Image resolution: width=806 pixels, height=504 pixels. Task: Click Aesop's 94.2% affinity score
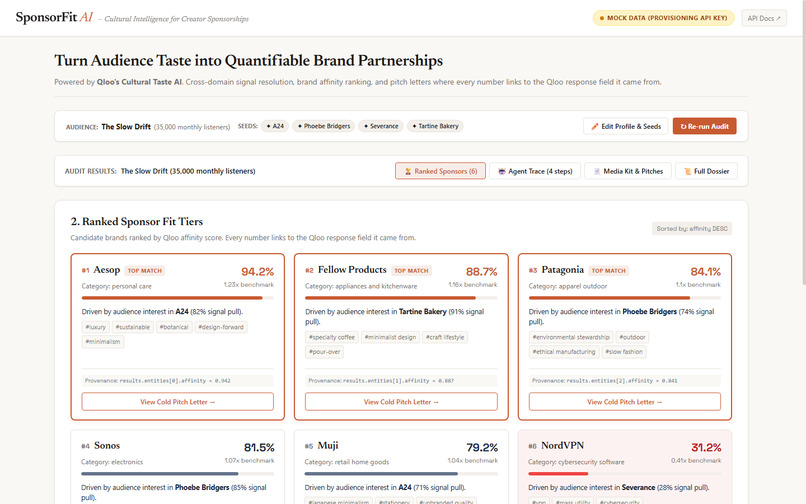258,272
